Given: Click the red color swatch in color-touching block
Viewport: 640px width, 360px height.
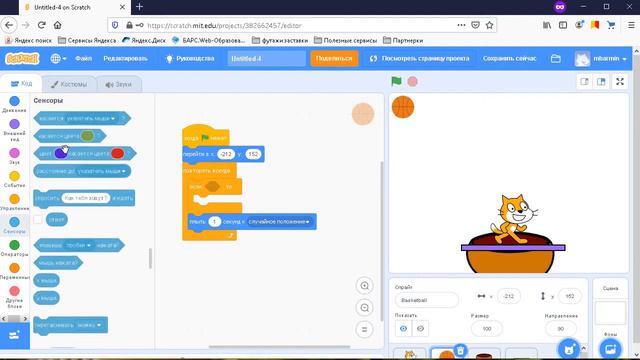Looking at the screenshot, I should tap(117, 153).
